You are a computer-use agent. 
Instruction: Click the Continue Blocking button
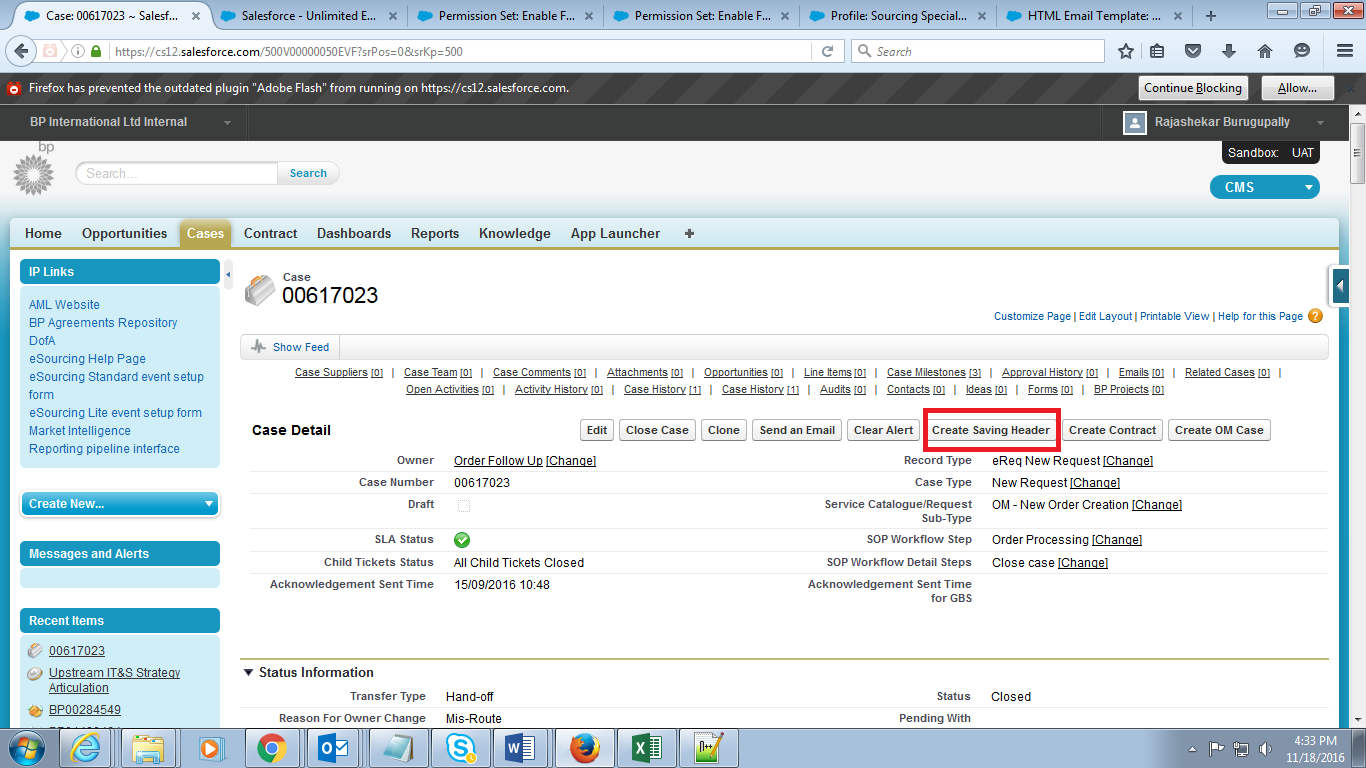click(1193, 88)
